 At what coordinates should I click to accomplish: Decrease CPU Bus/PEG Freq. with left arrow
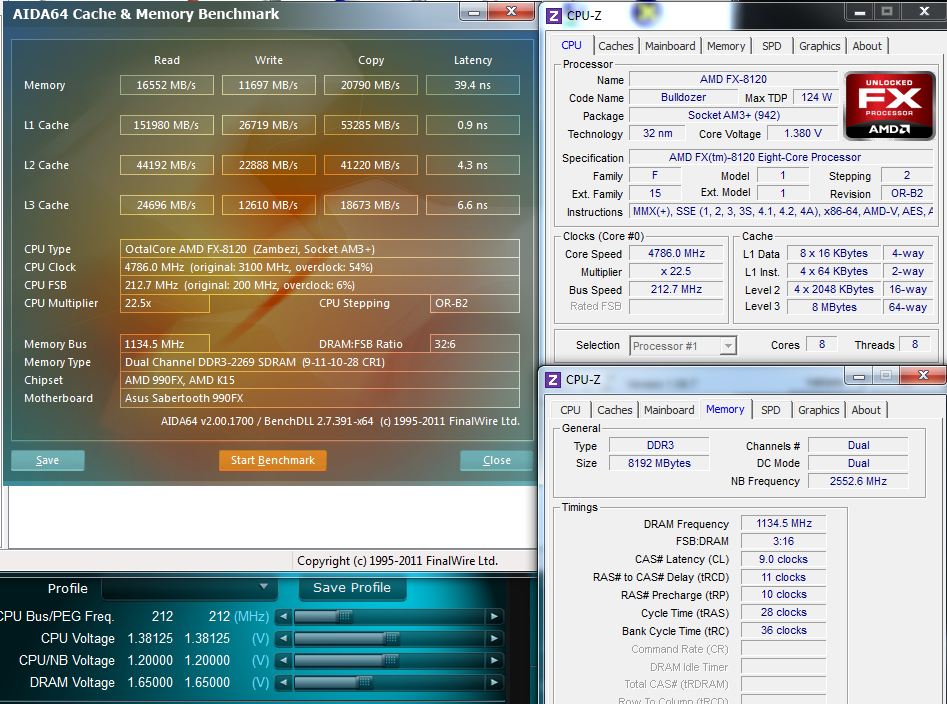point(284,617)
